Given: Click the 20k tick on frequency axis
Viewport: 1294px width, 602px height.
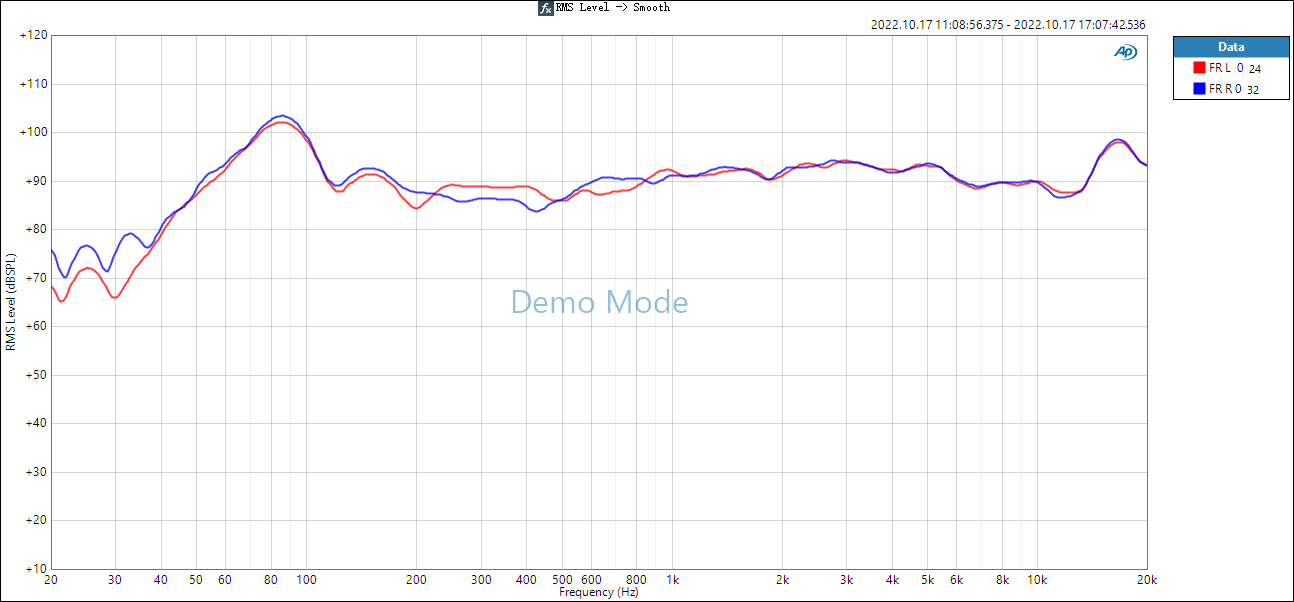Looking at the screenshot, I should point(1146,580).
